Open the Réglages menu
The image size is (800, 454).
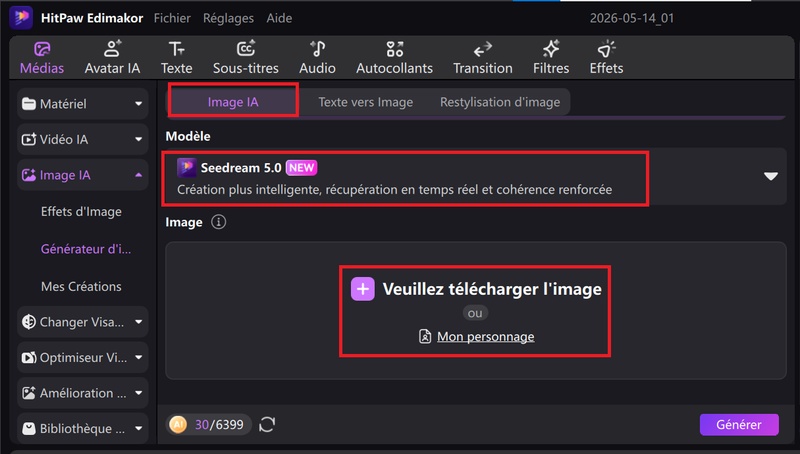click(x=228, y=18)
